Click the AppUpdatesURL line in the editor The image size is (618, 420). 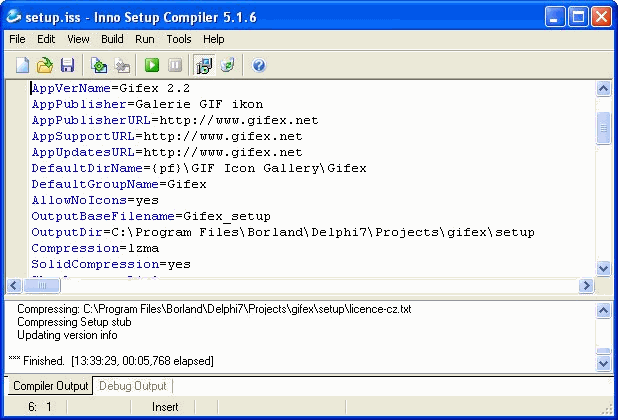167,152
